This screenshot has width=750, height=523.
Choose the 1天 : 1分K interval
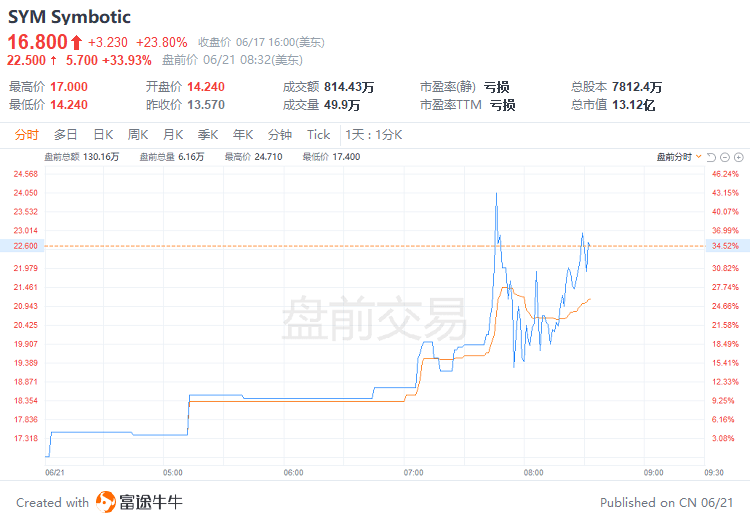pyautogui.click(x=374, y=135)
